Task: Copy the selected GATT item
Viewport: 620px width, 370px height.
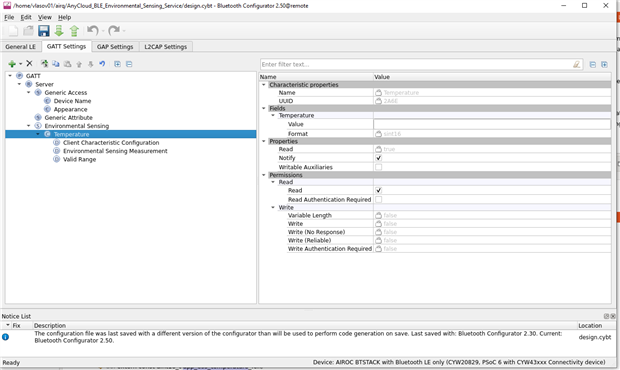Action: 56,64
